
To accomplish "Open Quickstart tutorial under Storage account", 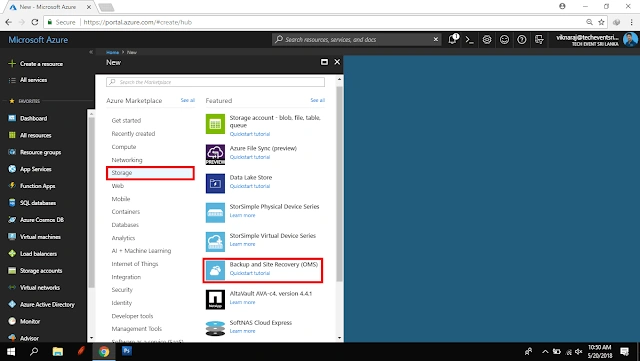I will (250, 134).
